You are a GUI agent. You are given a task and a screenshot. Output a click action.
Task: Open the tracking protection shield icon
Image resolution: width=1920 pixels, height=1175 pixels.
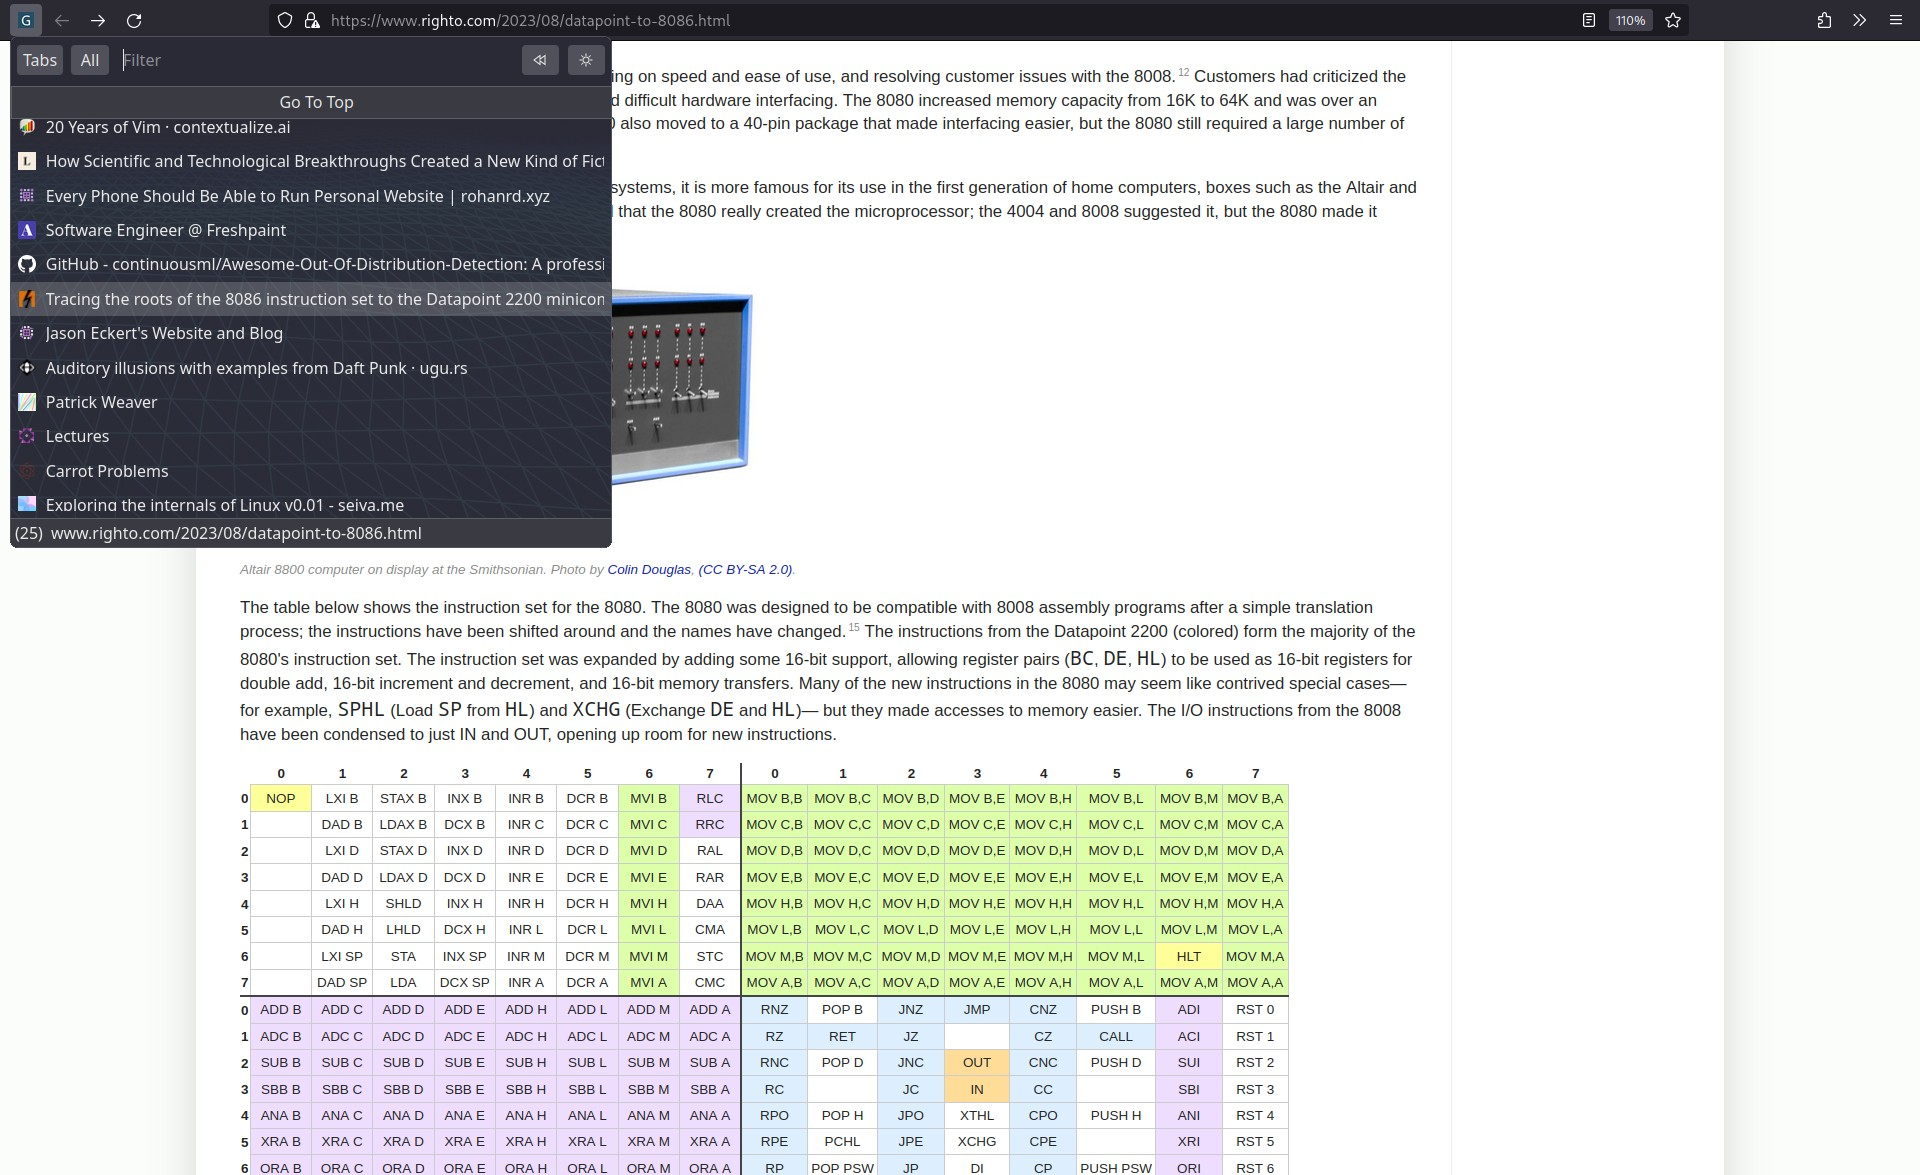285,20
